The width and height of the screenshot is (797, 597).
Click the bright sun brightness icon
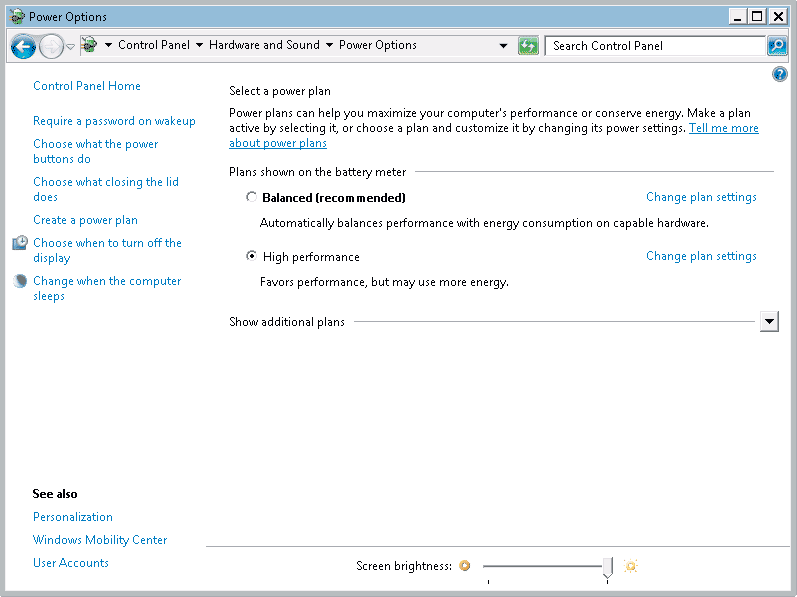pyautogui.click(x=630, y=565)
